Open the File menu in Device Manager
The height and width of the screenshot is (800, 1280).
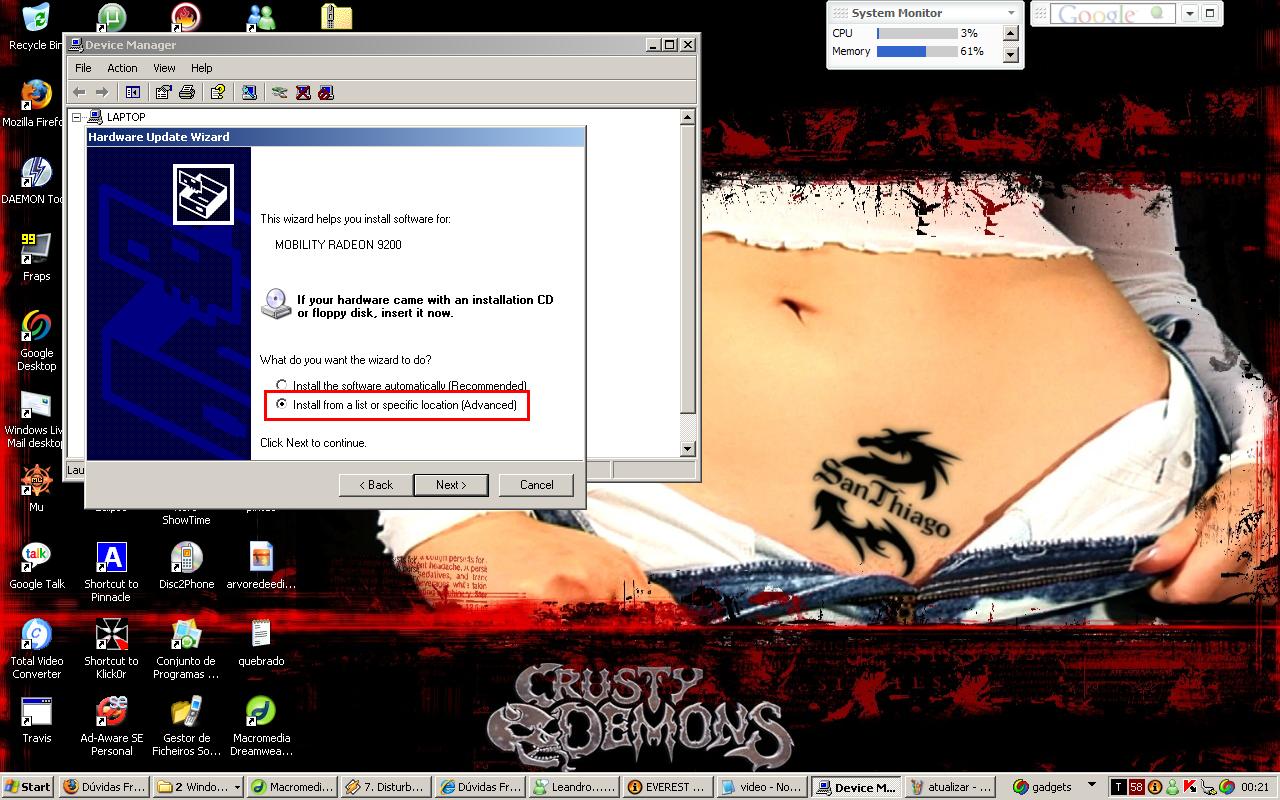[83, 68]
